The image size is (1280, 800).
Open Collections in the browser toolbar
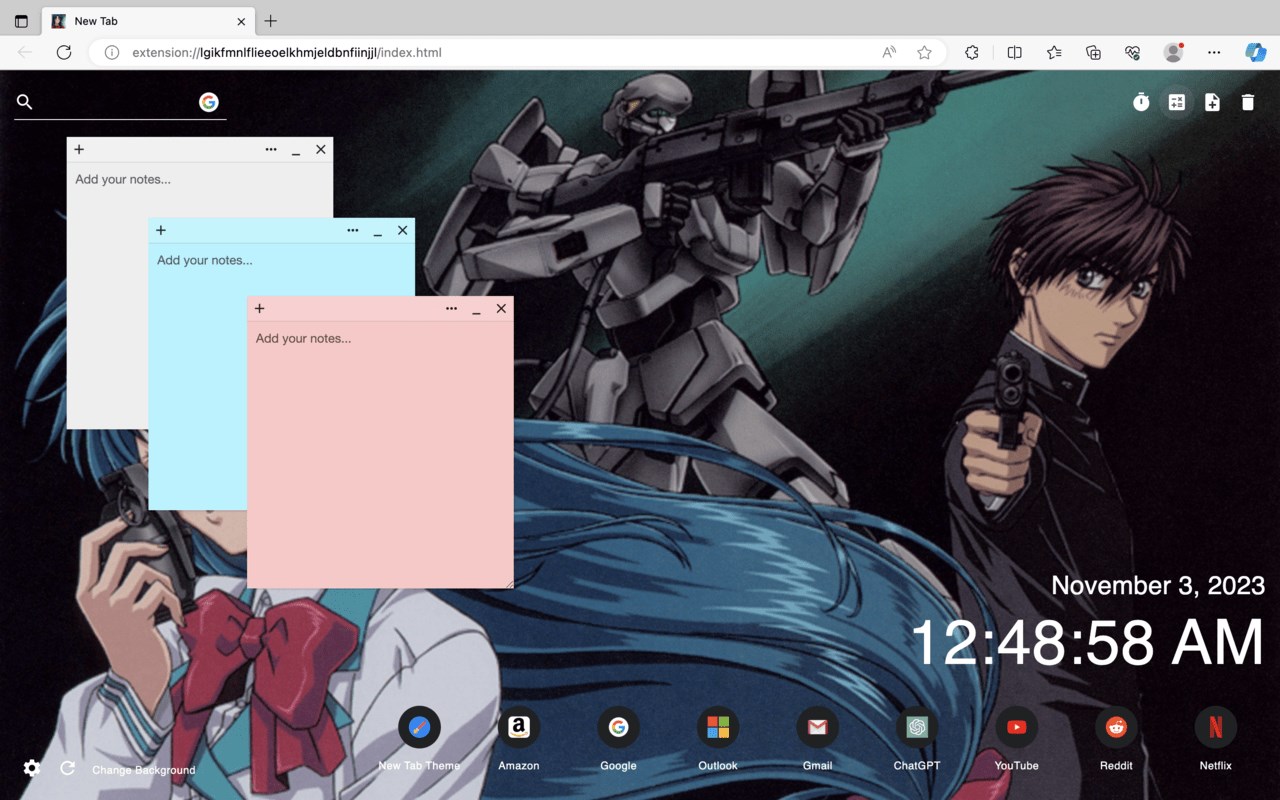1093,52
